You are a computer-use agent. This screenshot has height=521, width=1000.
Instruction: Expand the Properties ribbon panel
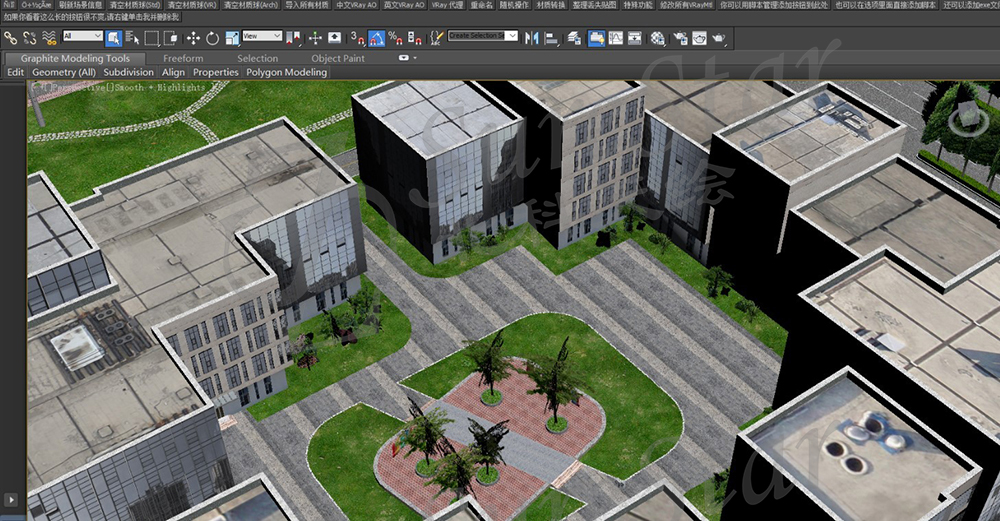click(x=216, y=73)
